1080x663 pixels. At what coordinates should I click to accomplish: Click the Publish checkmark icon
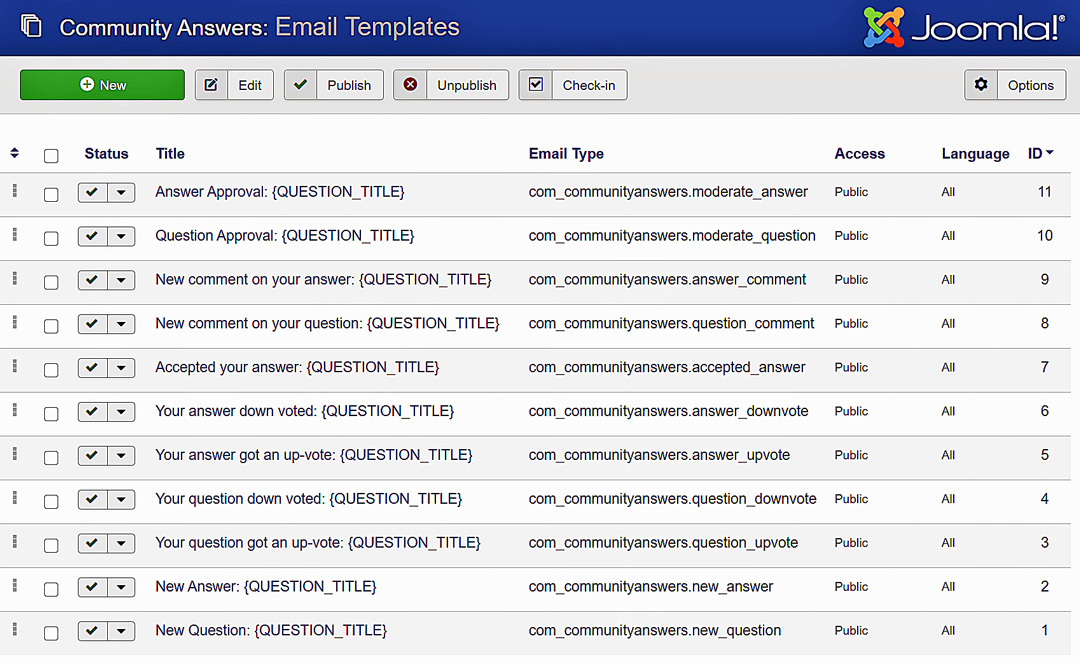(x=301, y=85)
